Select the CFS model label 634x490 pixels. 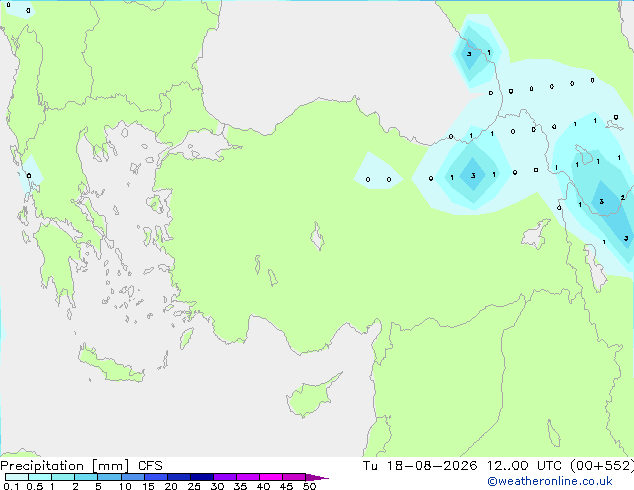tap(150, 466)
